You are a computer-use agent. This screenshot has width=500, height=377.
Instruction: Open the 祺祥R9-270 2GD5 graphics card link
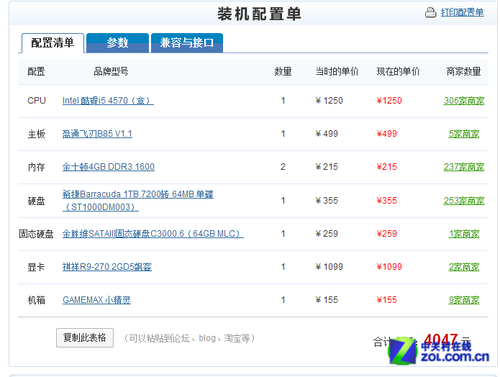coord(107,267)
